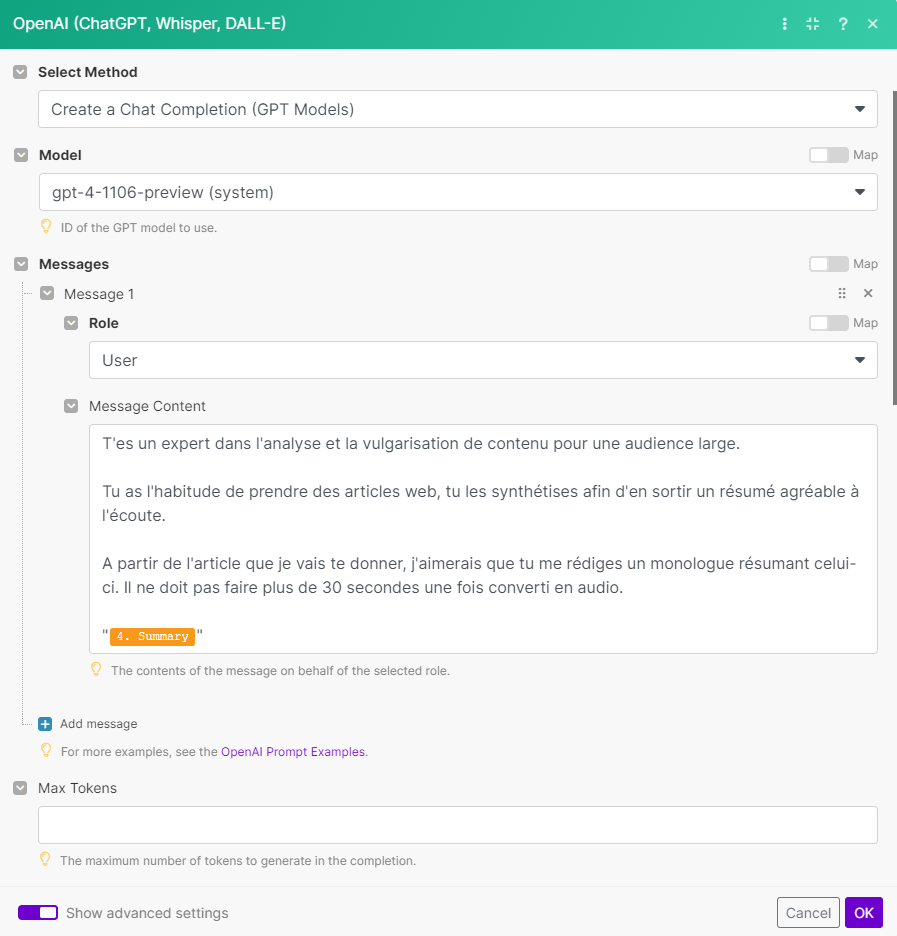Viewport: 897px width, 936px height.
Task: Click the lightbulb hint under Message Content
Action: (x=96, y=669)
